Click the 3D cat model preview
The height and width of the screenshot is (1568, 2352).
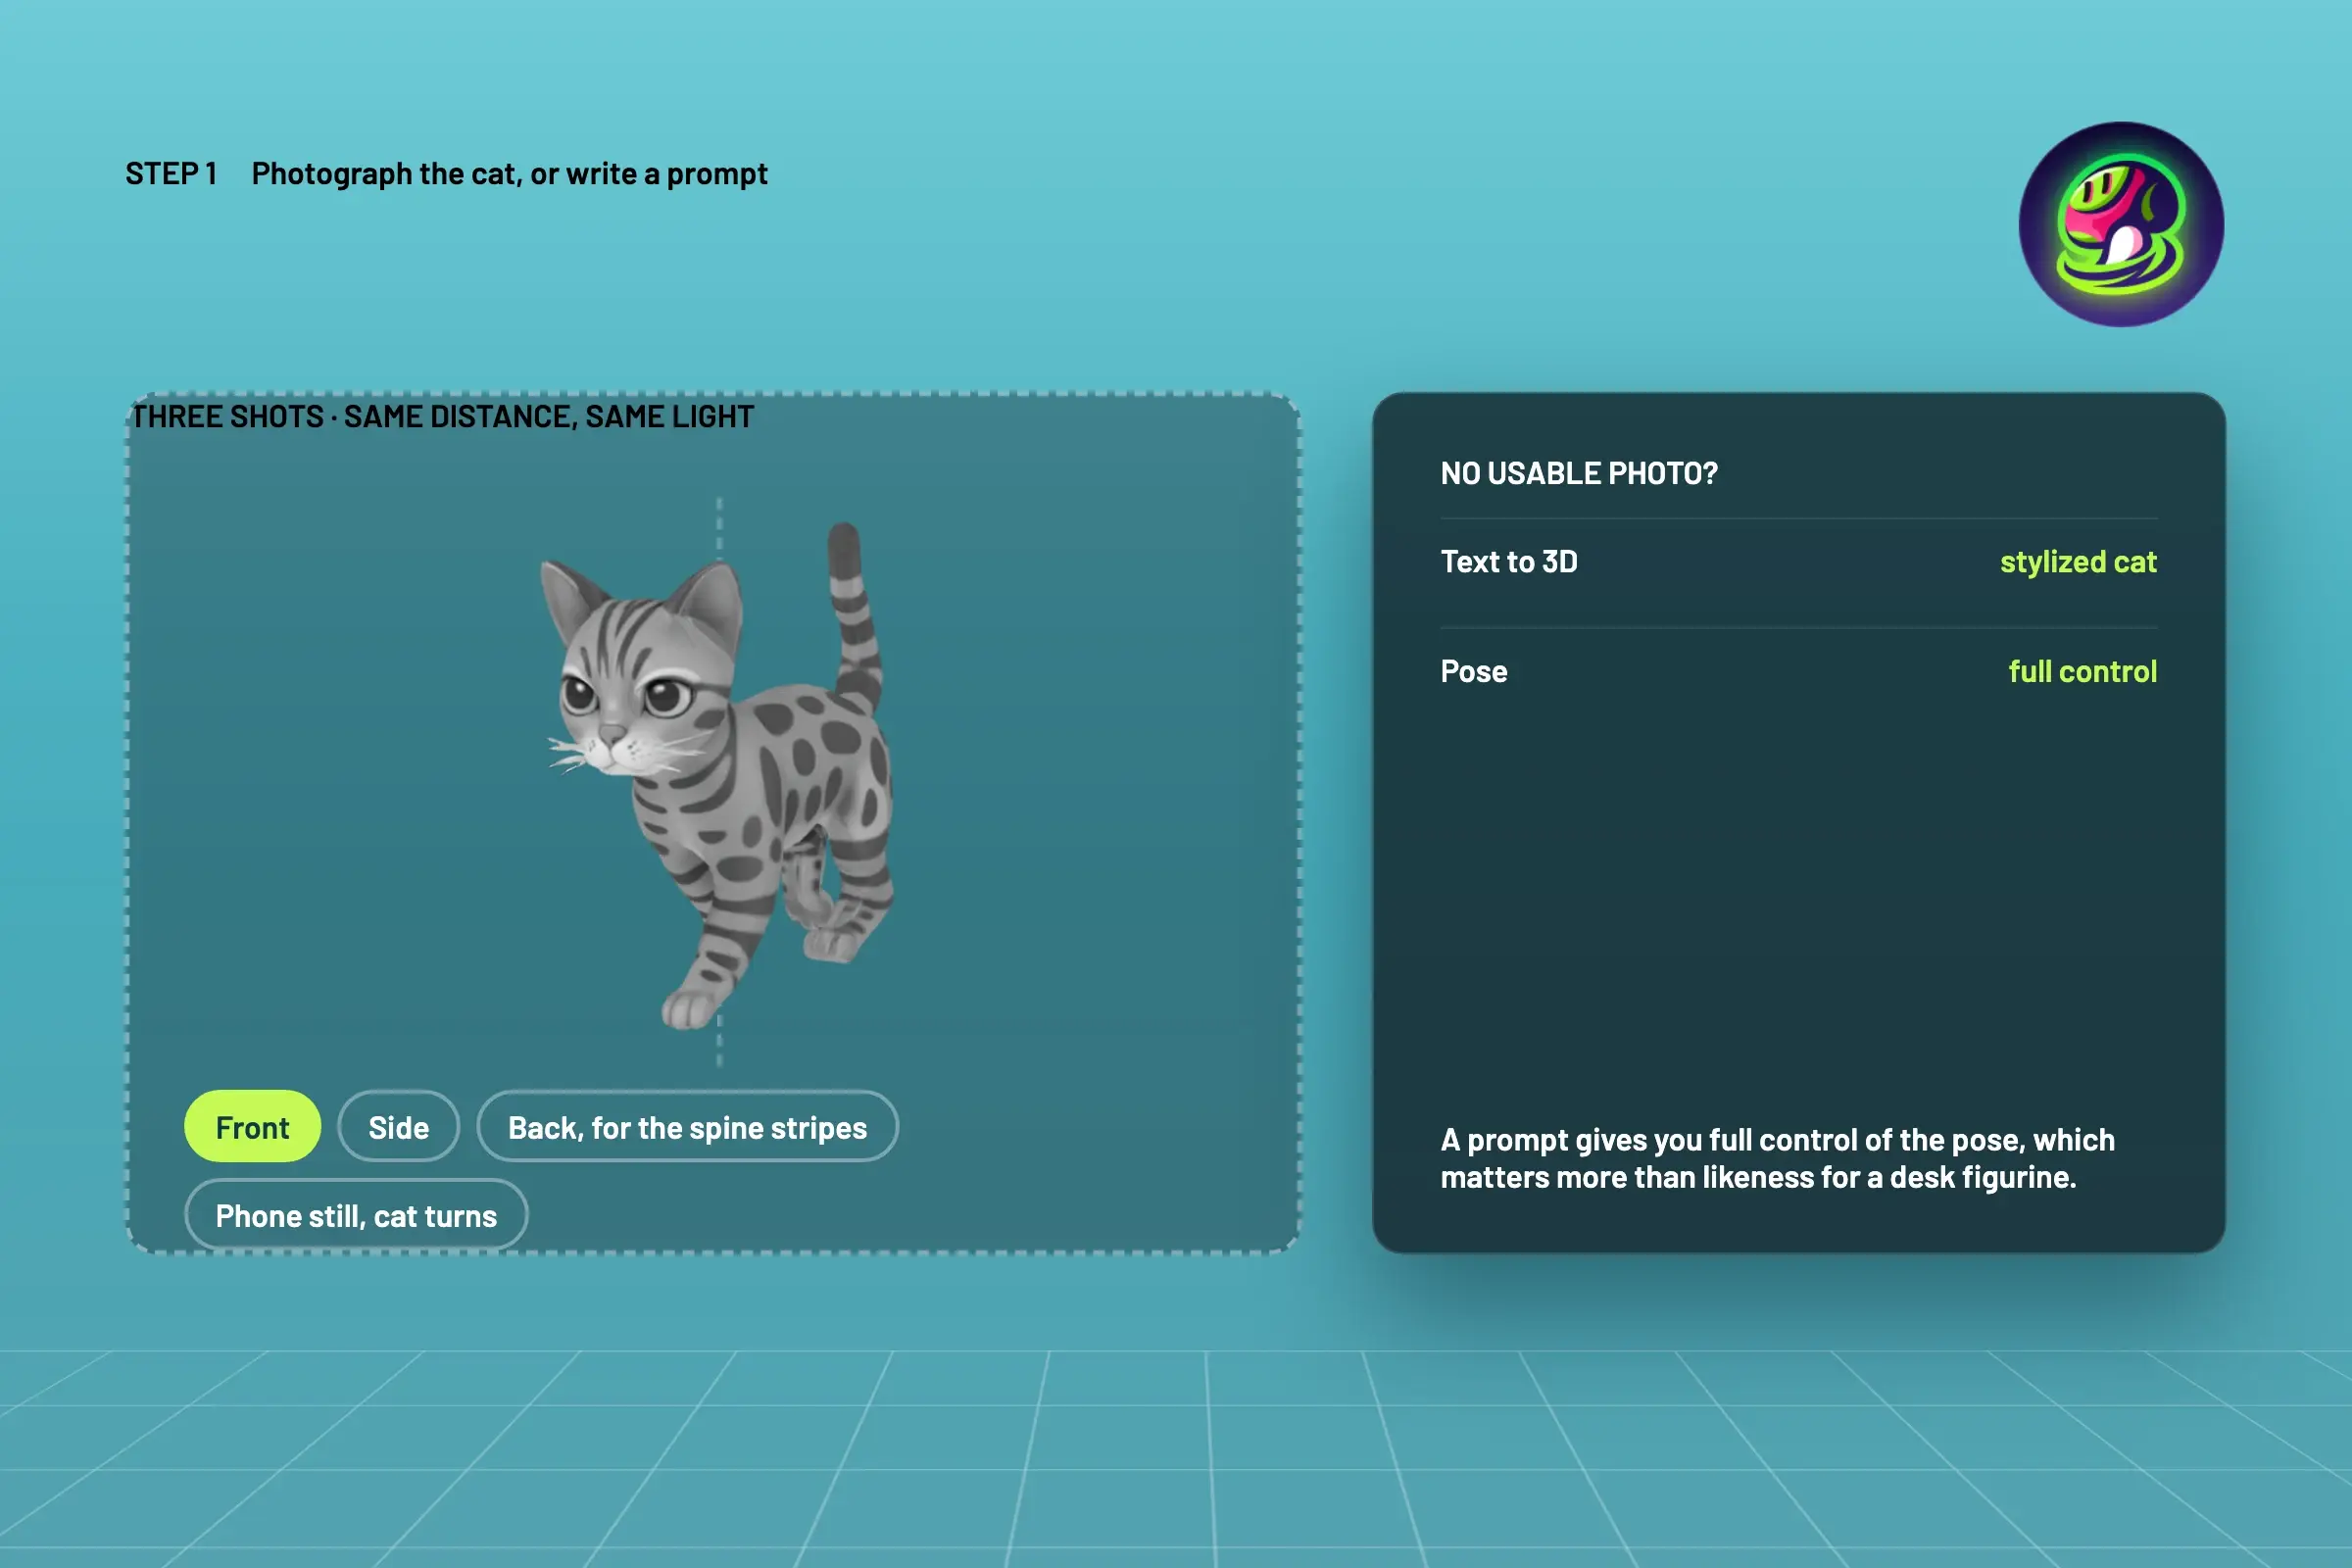coord(719,775)
